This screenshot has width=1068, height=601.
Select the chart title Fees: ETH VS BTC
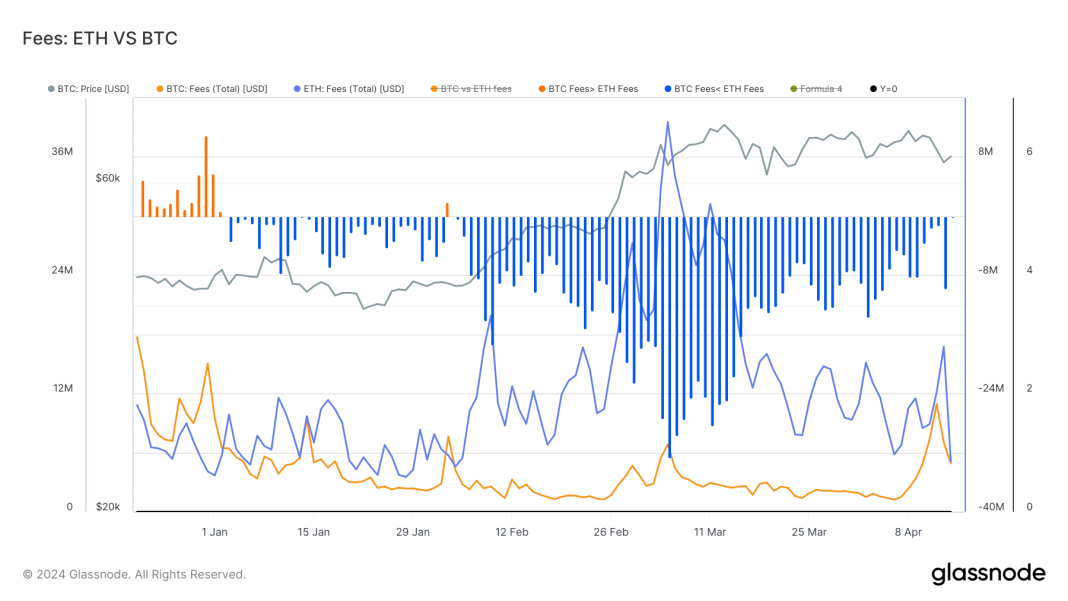click(x=98, y=38)
